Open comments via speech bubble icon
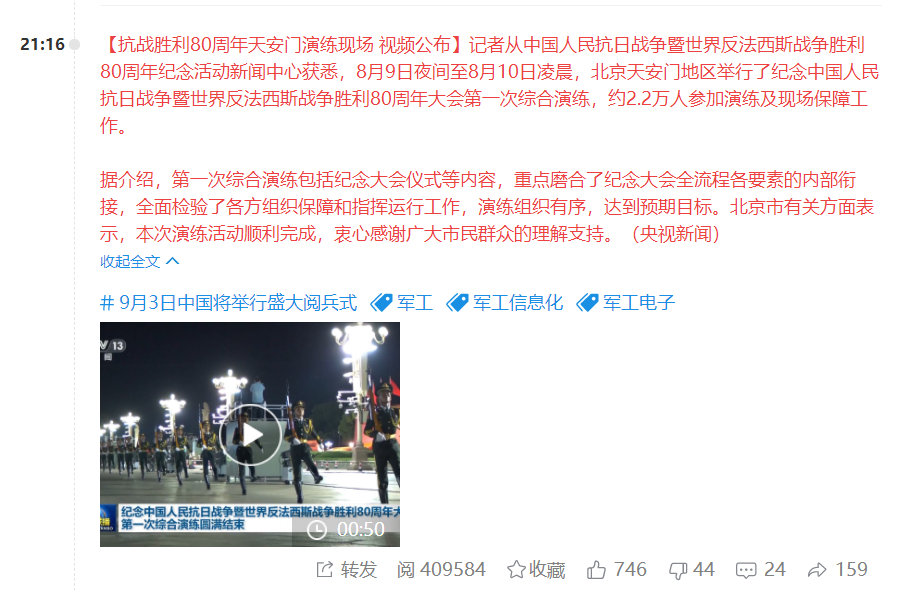Image resolution: width=910 pixels, height=590 pixels. pos(746,570)
